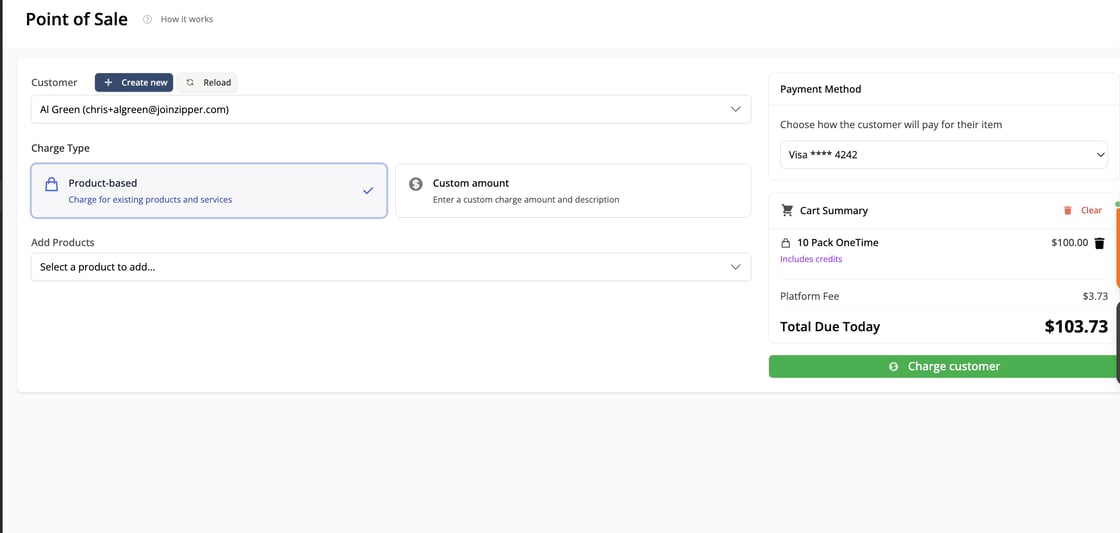
Task: Click the help question mark icon
Action: point(147,19)
